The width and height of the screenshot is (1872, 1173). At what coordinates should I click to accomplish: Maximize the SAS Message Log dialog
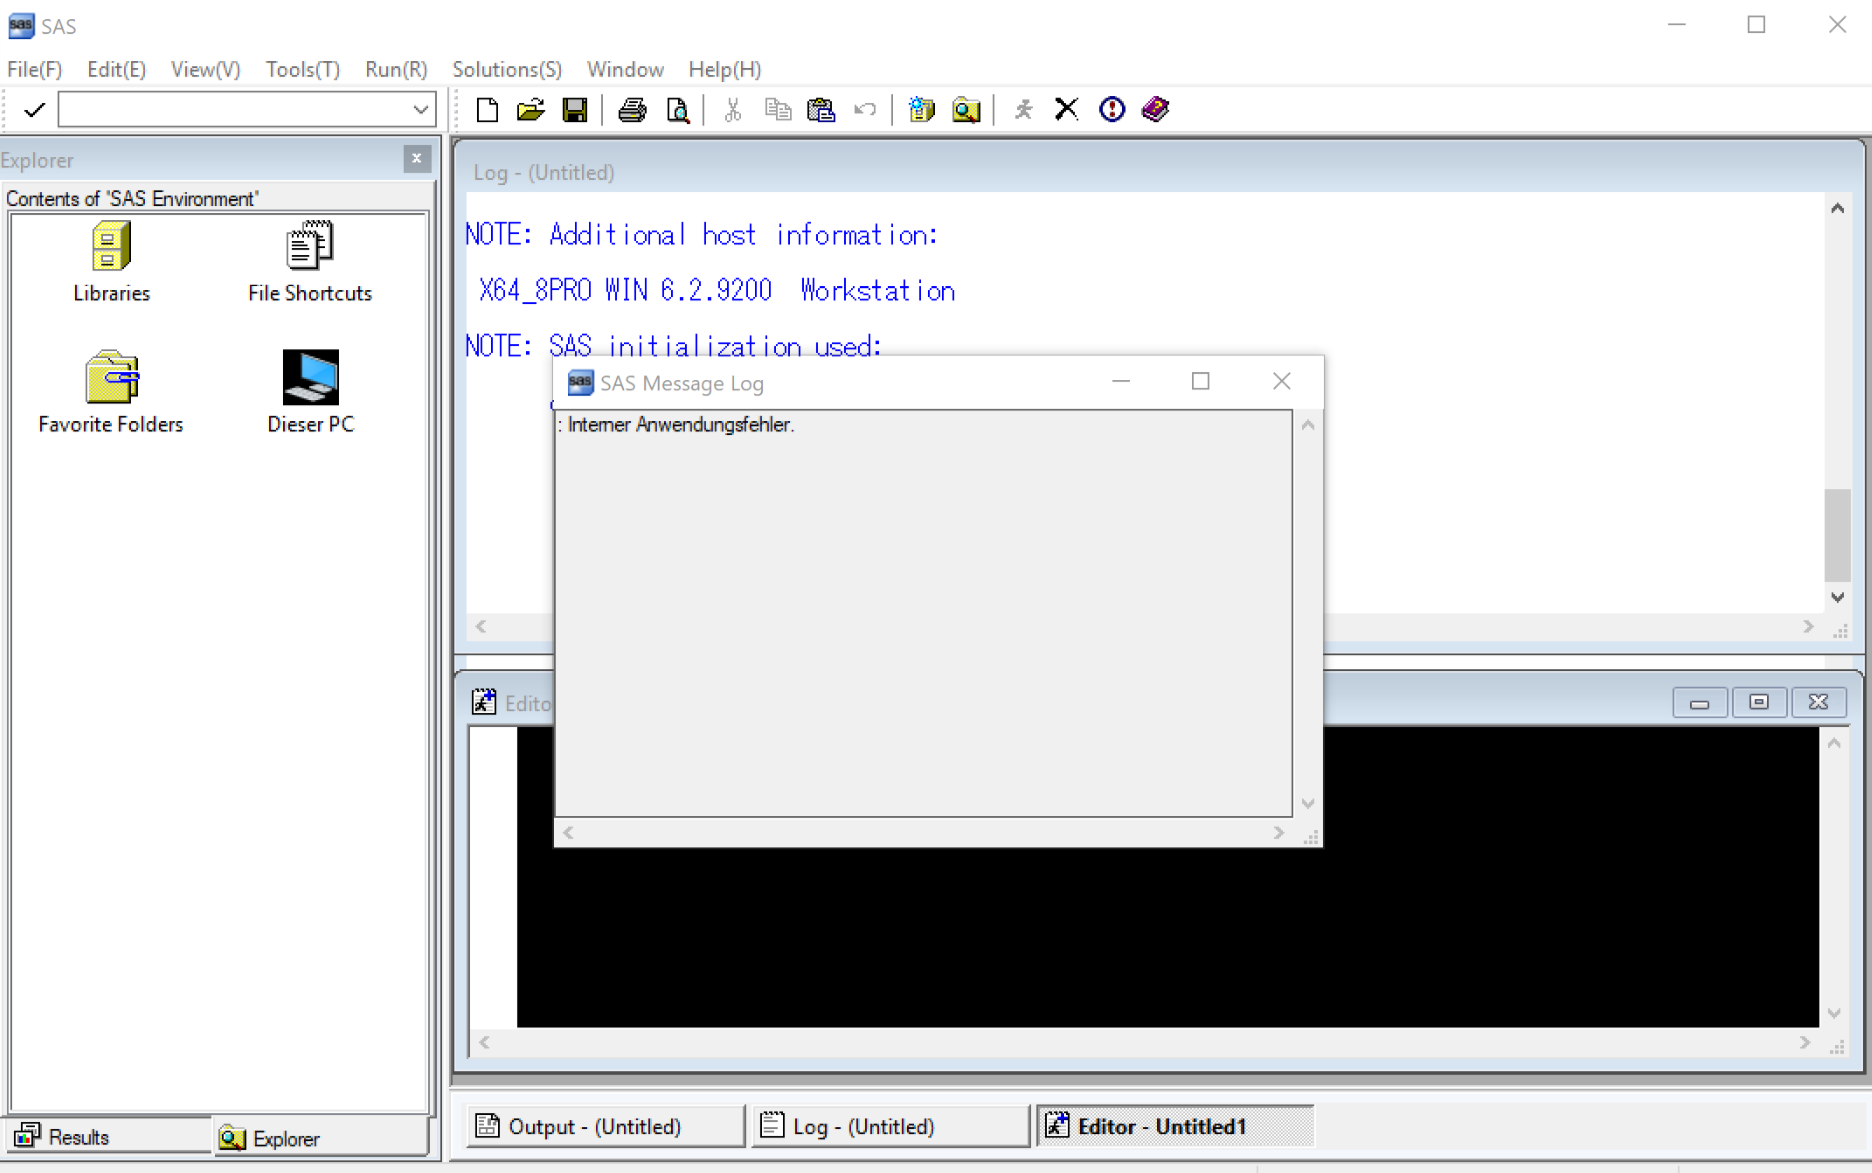point(1201,382)
